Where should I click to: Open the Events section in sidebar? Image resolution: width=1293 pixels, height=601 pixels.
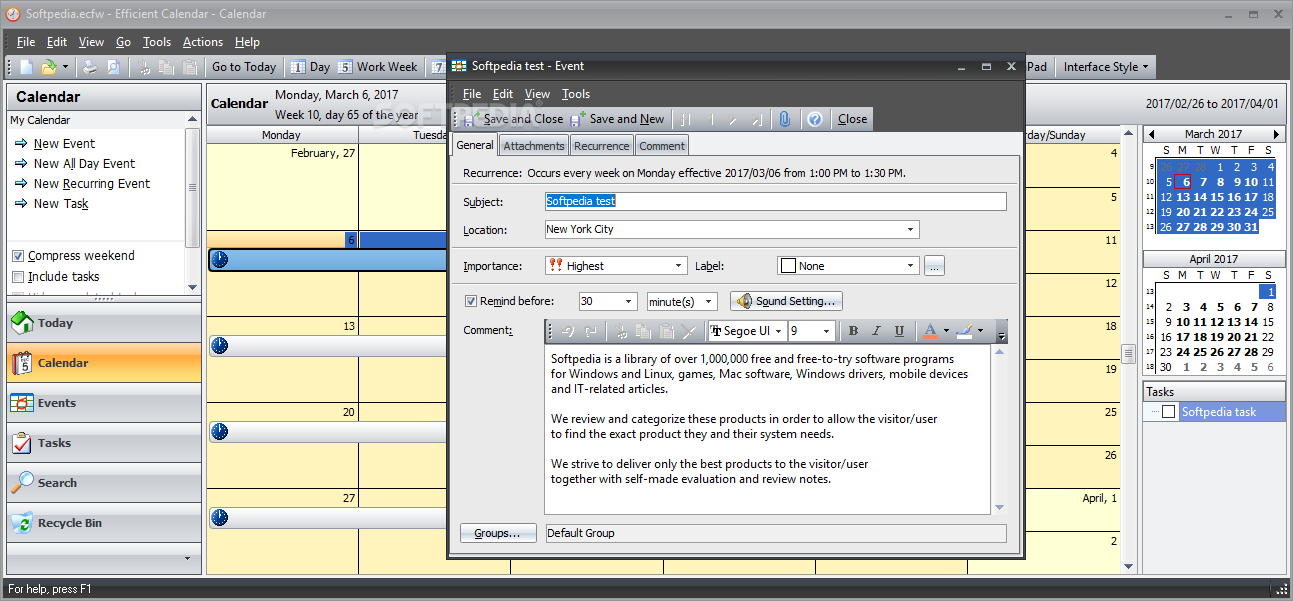[104, 403]
